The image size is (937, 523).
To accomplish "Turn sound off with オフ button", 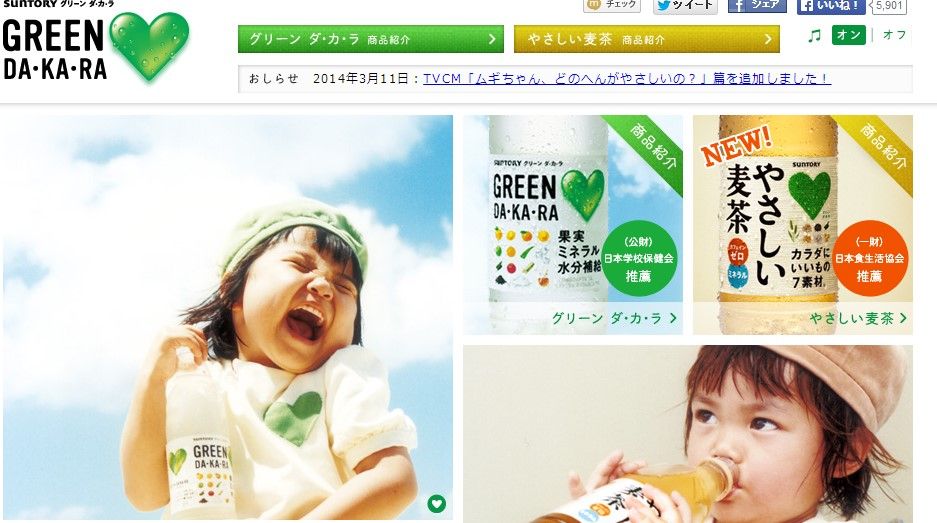I will click(x=895, y=35).
